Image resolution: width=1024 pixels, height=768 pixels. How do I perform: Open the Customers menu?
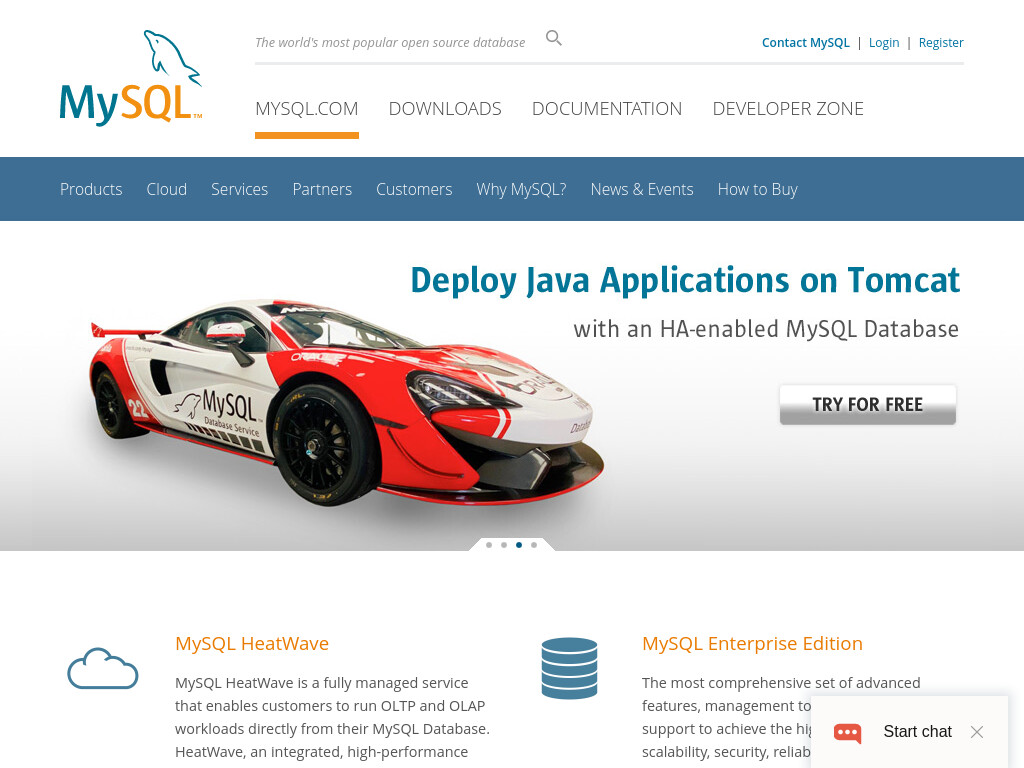click(x=414, y=189)
